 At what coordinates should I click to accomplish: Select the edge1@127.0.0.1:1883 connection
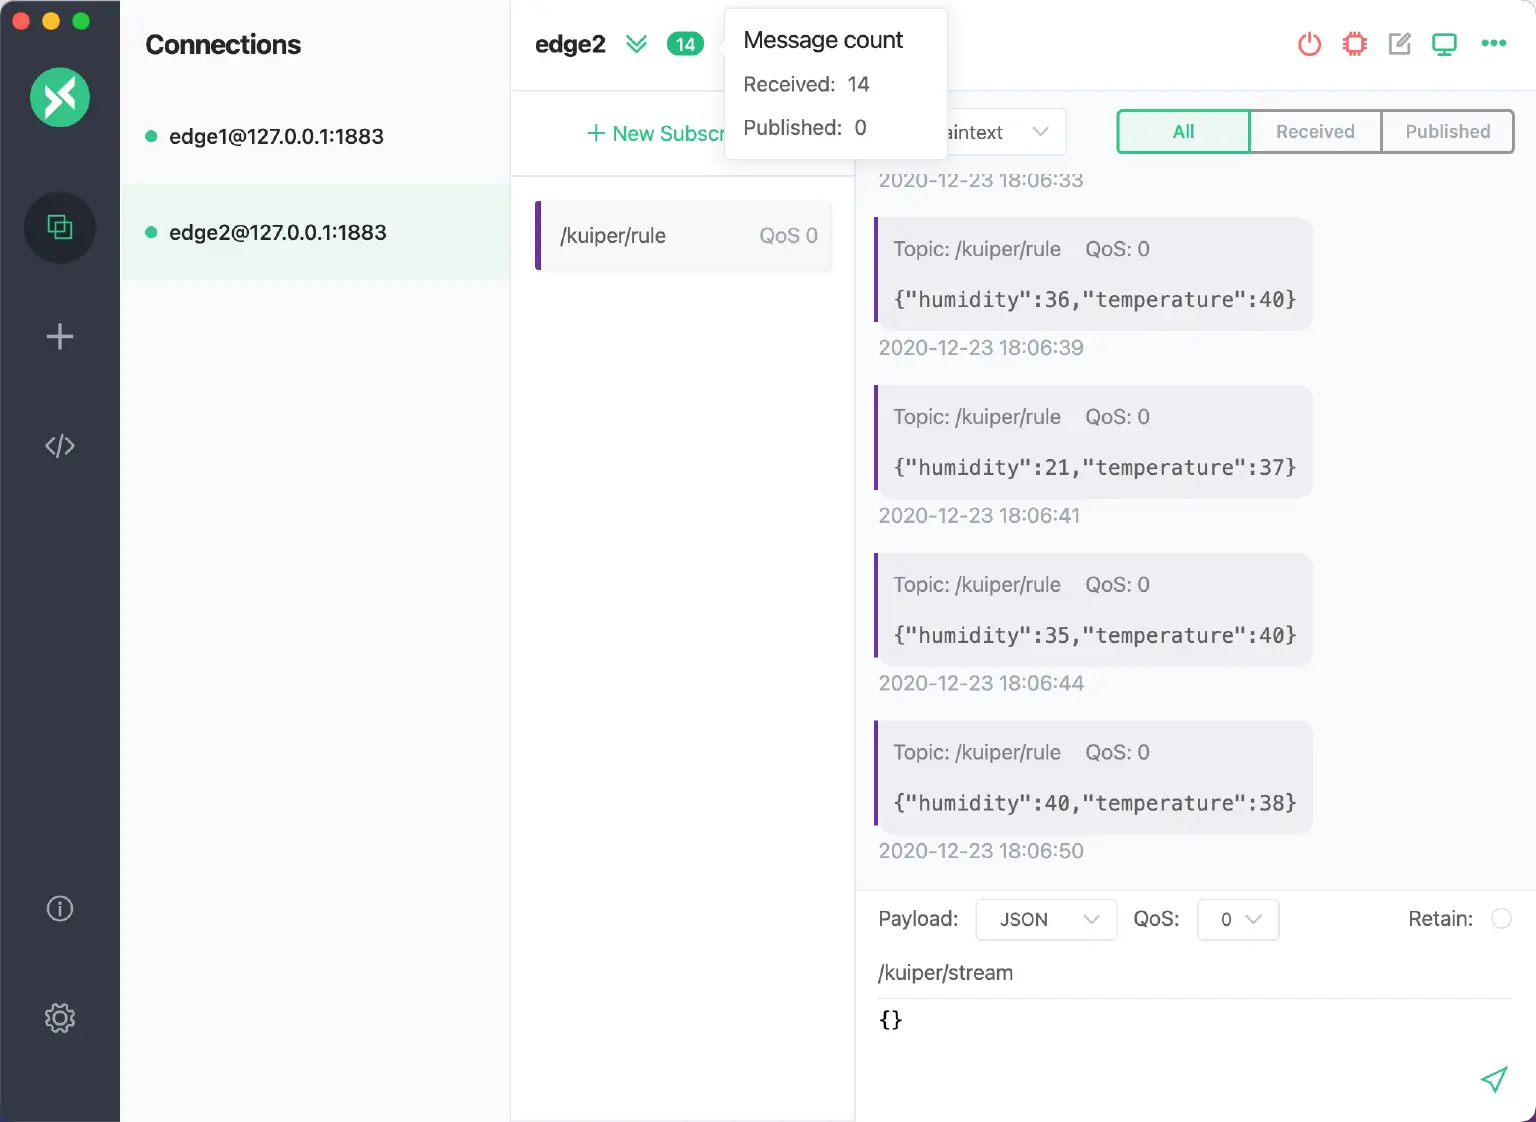276,137
